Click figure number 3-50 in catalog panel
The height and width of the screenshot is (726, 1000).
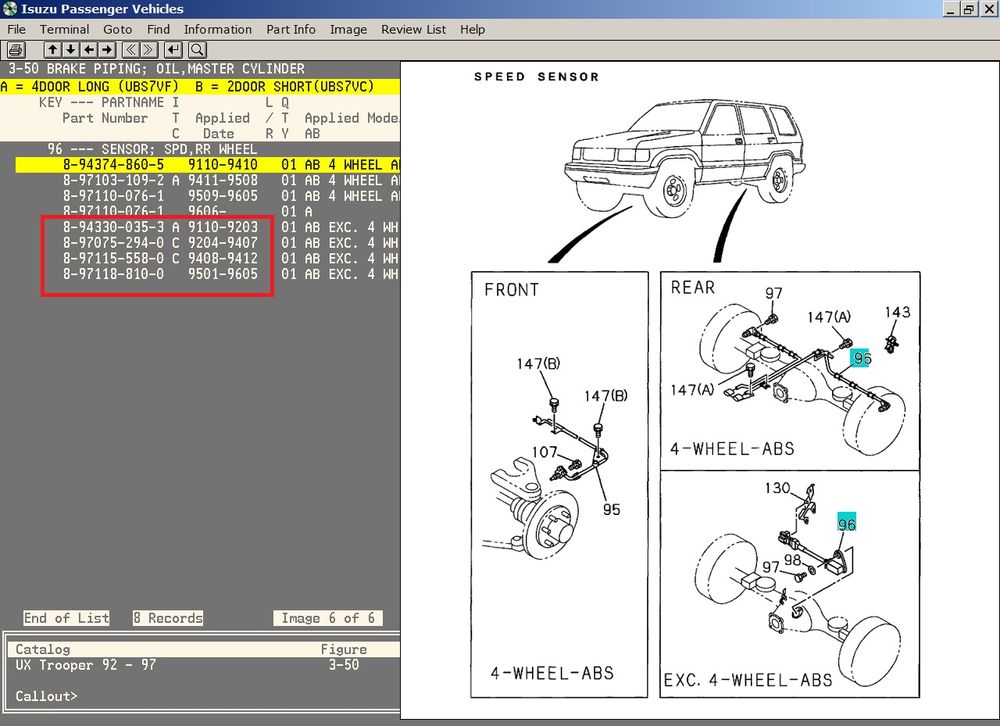tap(344, 665)
